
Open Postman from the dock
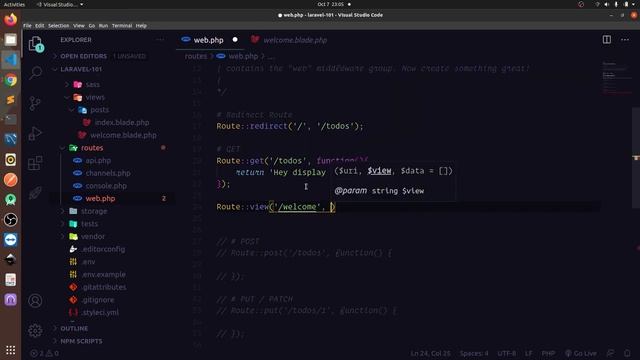tap(11, 180)
